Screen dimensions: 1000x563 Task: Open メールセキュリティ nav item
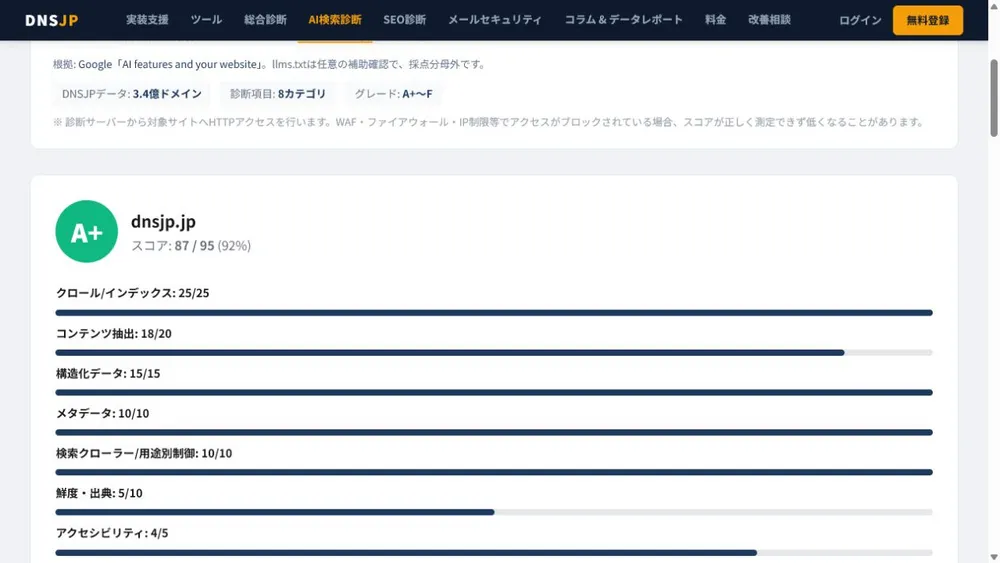[x=495, y=20]
